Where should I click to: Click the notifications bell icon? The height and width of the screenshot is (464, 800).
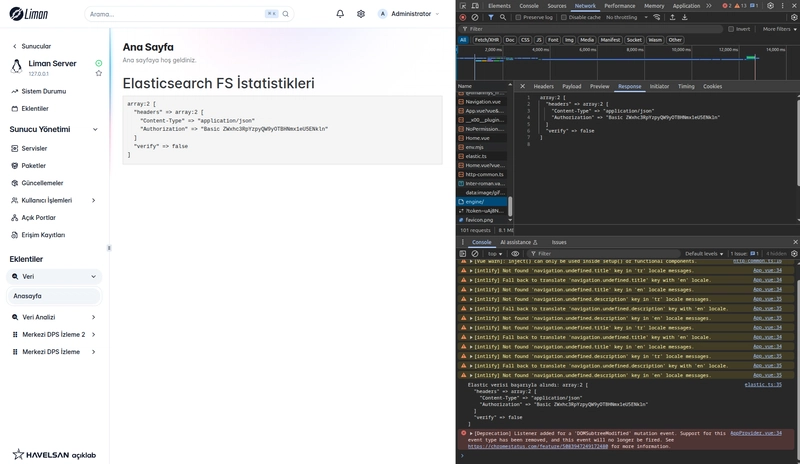click(x=340, y=14)
